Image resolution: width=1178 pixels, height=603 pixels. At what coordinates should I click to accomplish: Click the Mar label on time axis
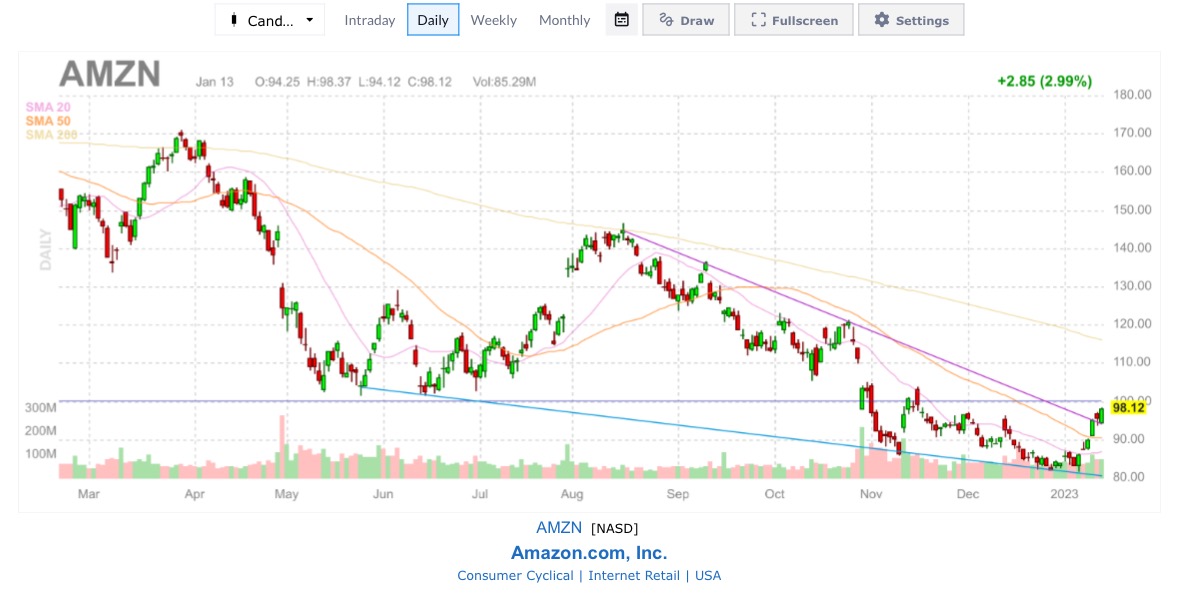[x=89, y=494]
